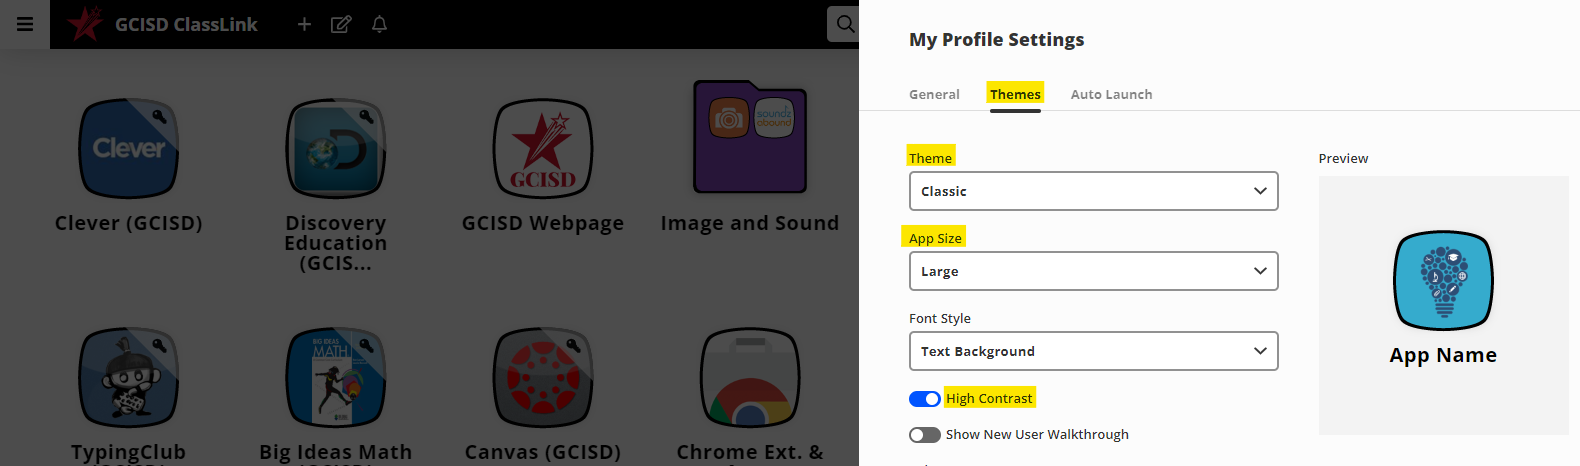Click the App Name preview thumbnail
The height and width of the screenshot is (466, 1580).
tap(1443, 281)
